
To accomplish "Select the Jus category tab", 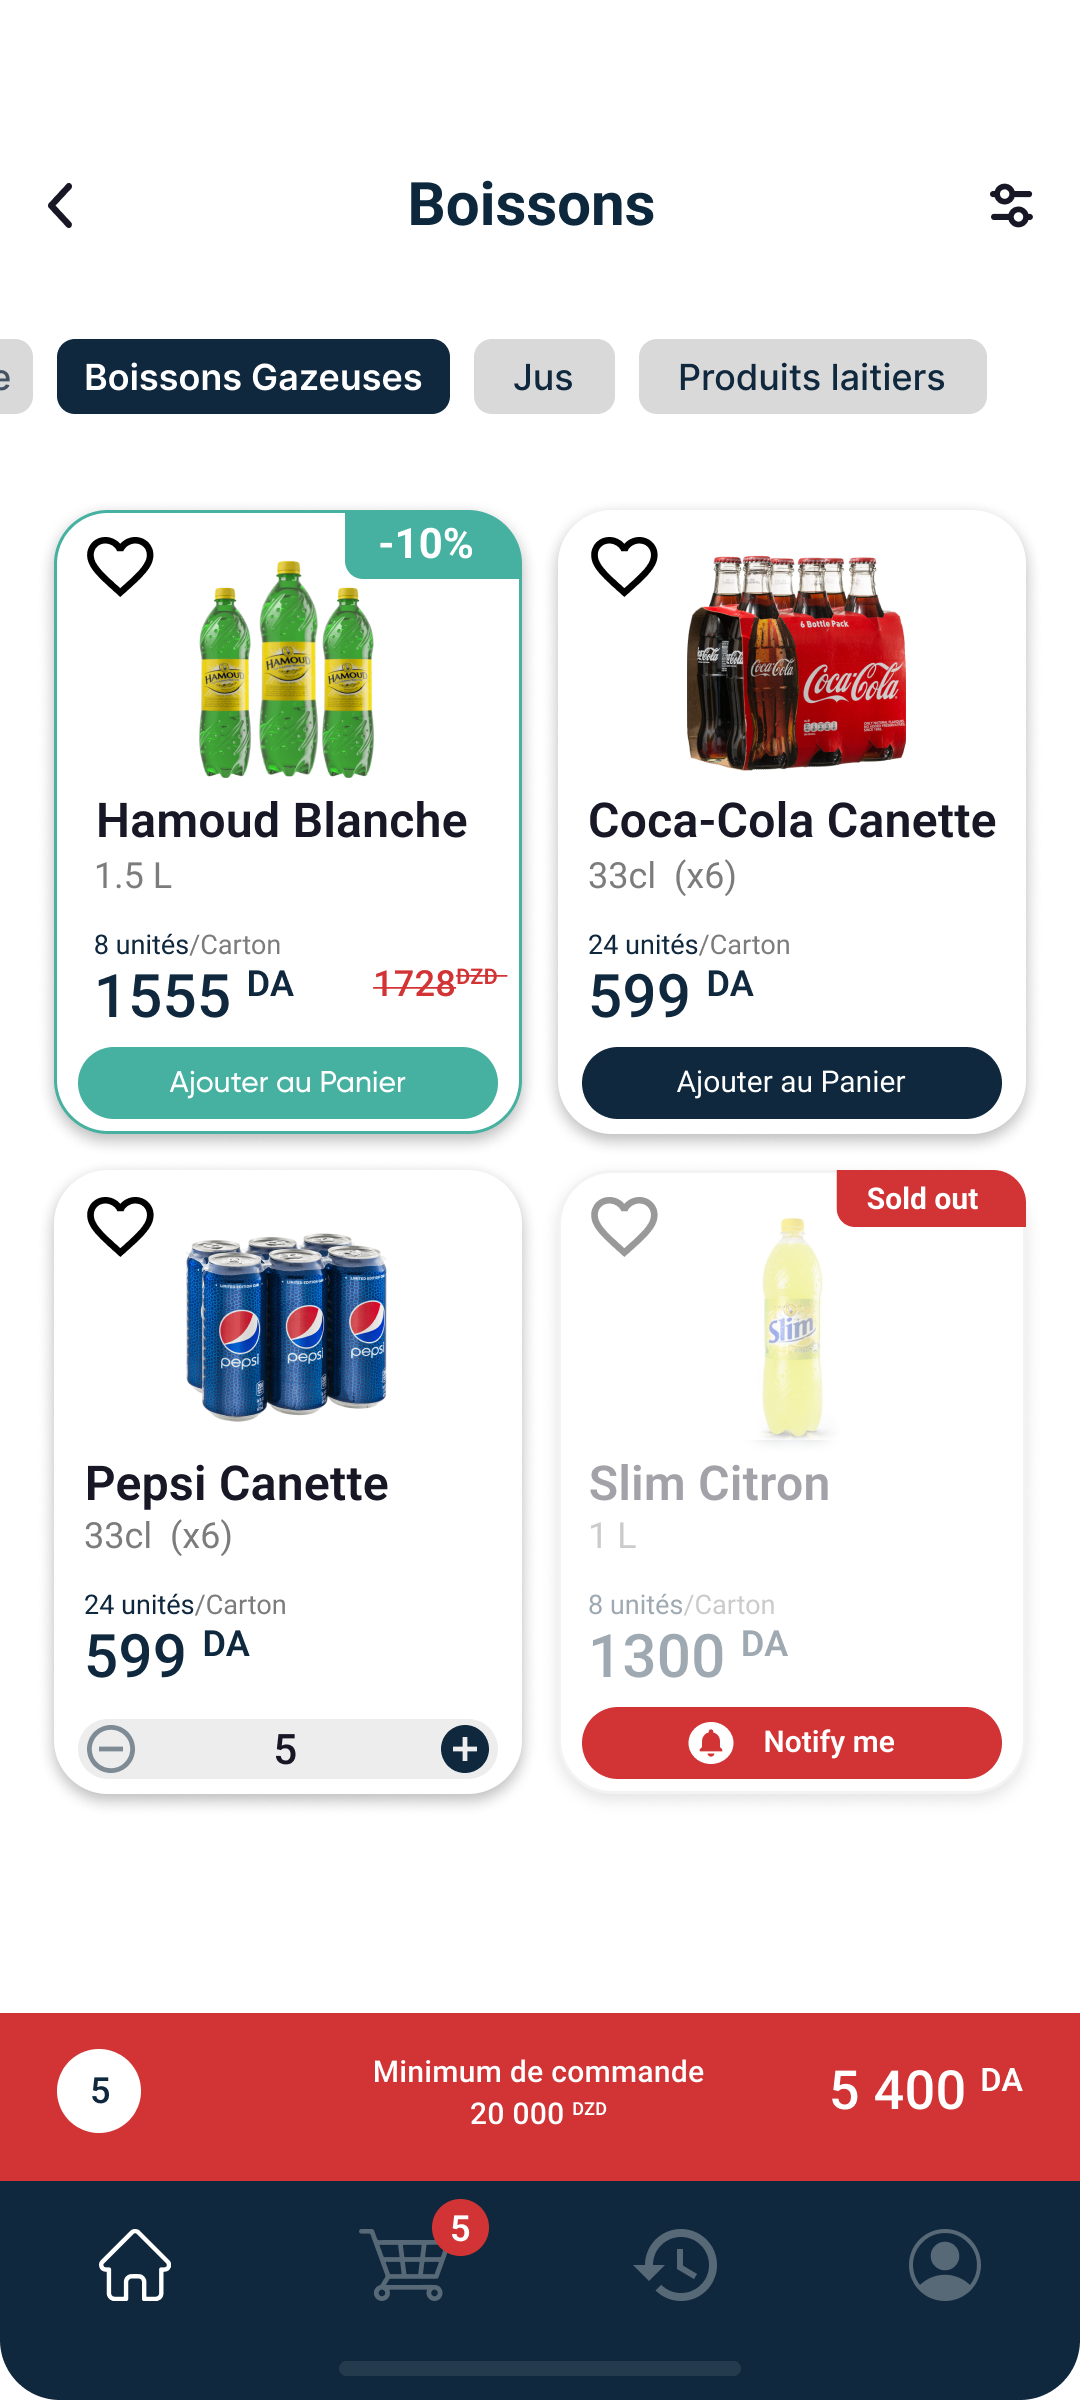I will pyautogui.click(x=544, y=377).
